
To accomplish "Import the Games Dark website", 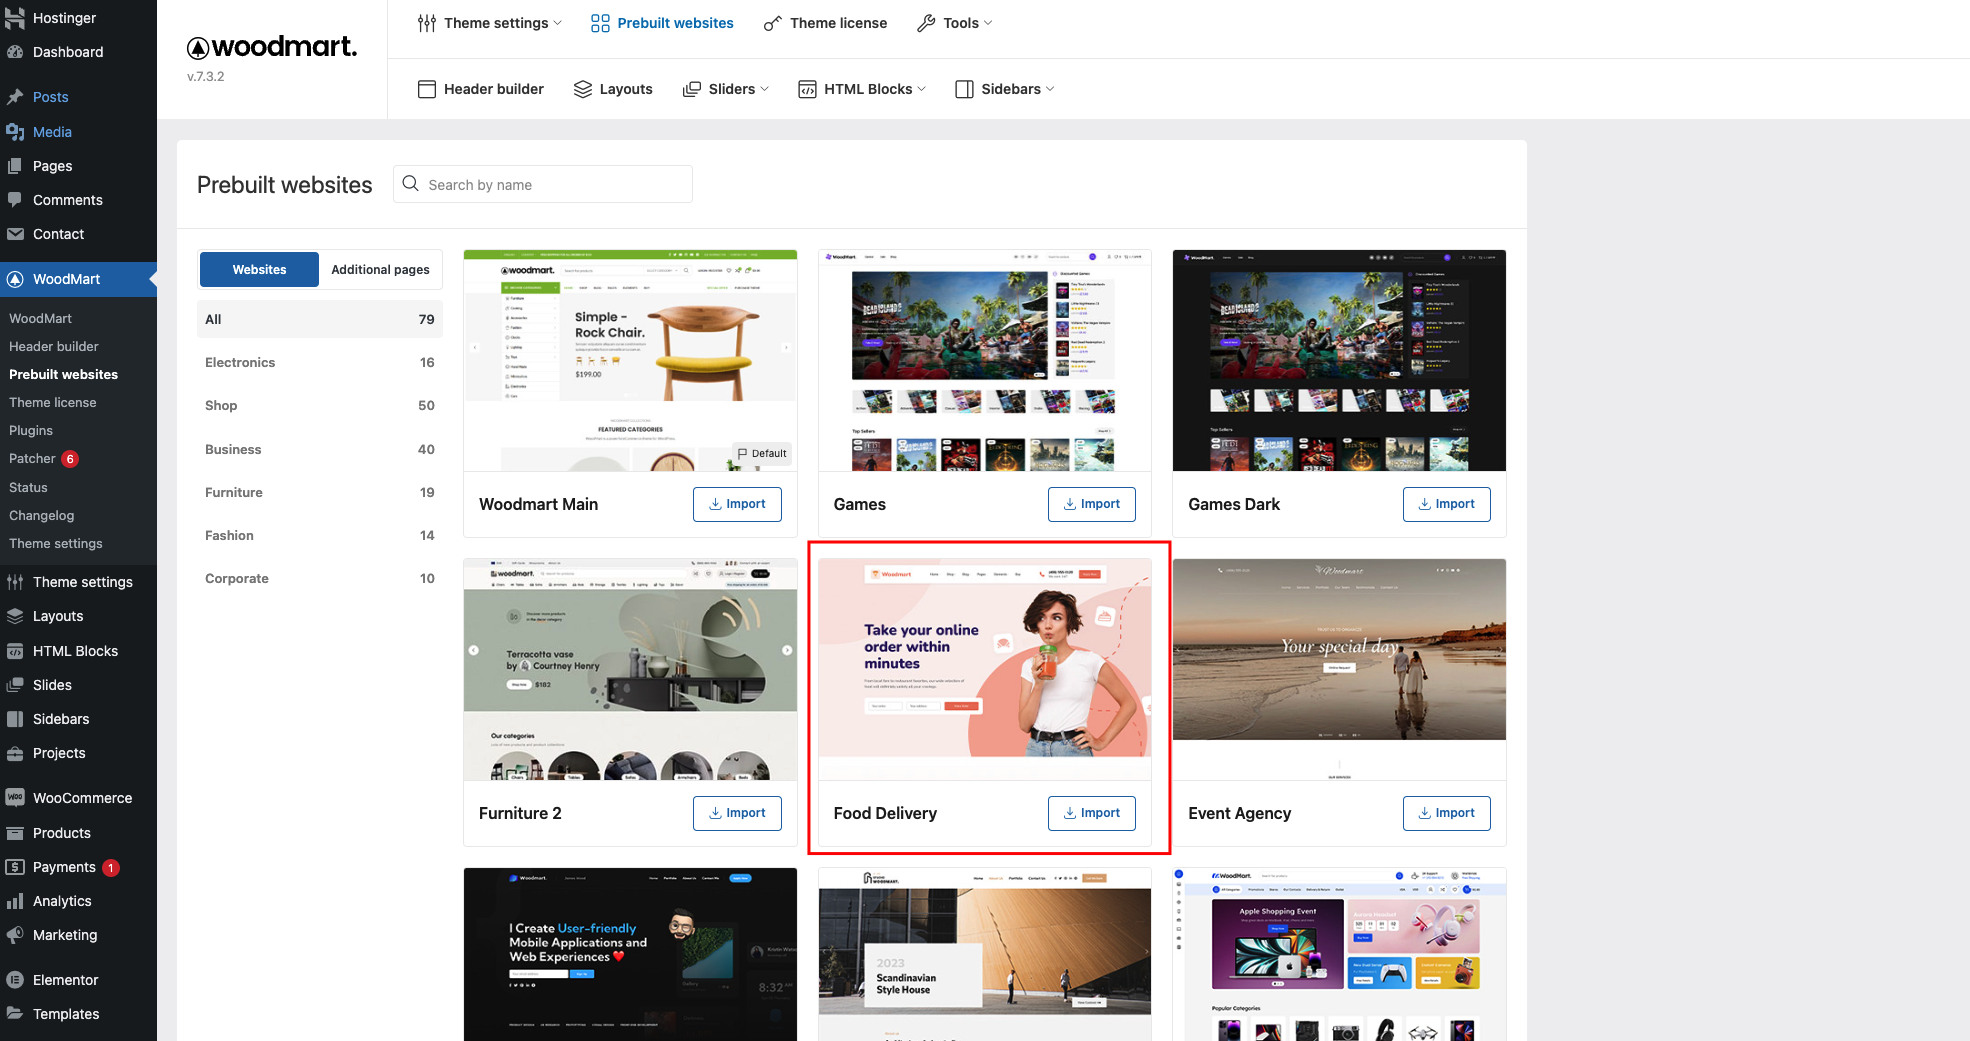I will point(1447,504).
